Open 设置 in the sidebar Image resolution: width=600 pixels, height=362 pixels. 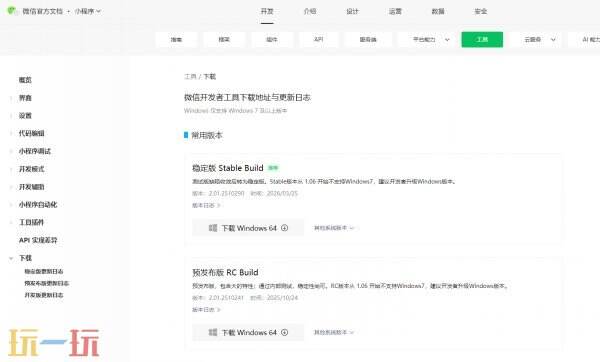tap(25, 116)
